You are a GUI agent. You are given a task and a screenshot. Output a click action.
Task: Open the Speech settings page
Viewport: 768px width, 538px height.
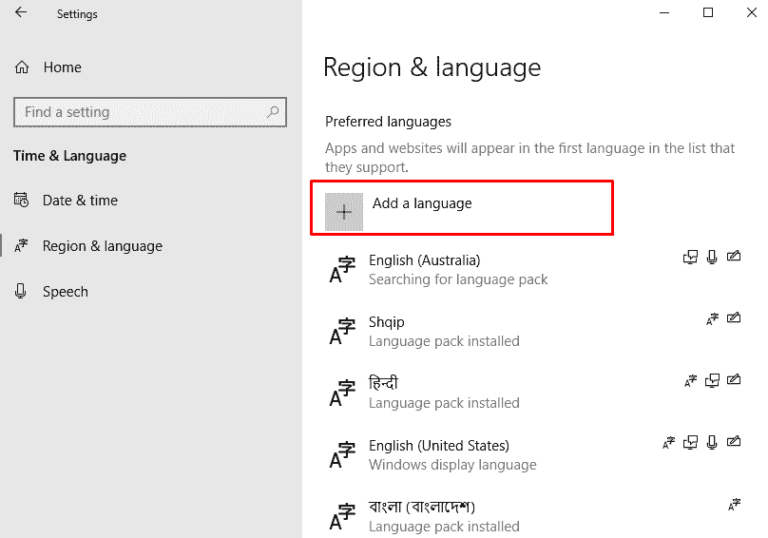pyautogui.click(x=65, y=292)
